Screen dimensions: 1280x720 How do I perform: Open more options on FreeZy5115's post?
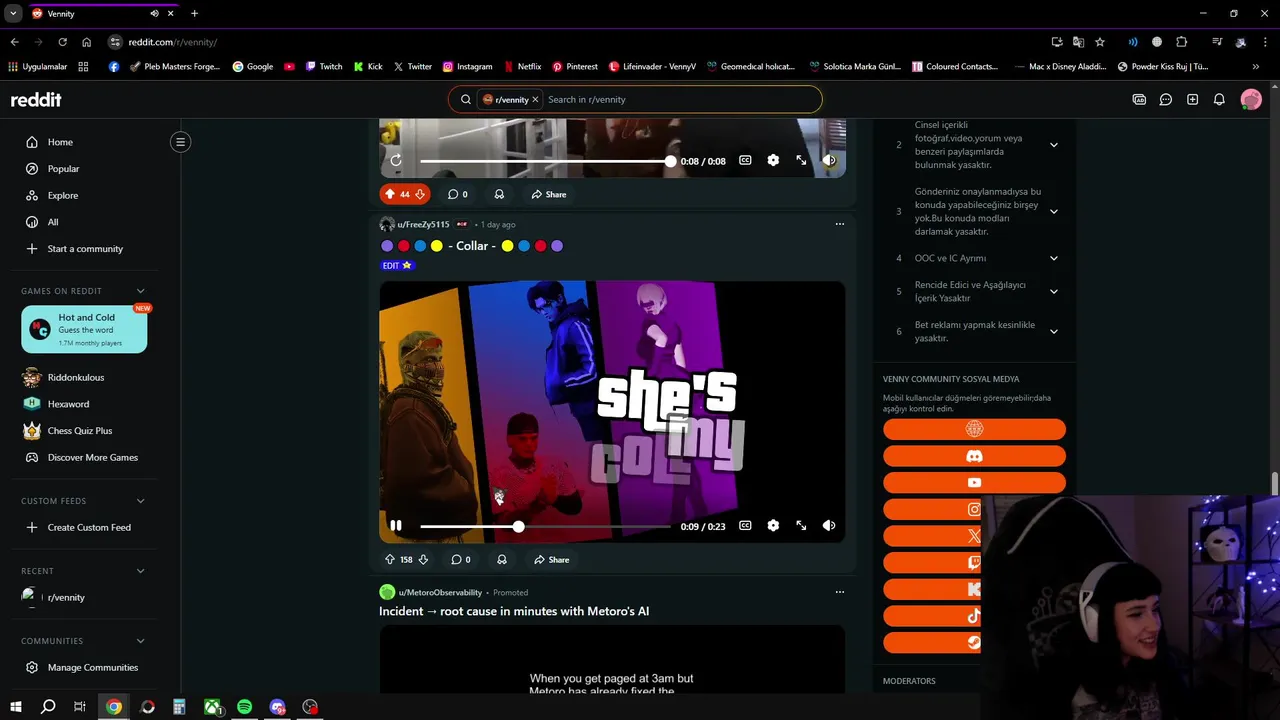click(839, 224)
